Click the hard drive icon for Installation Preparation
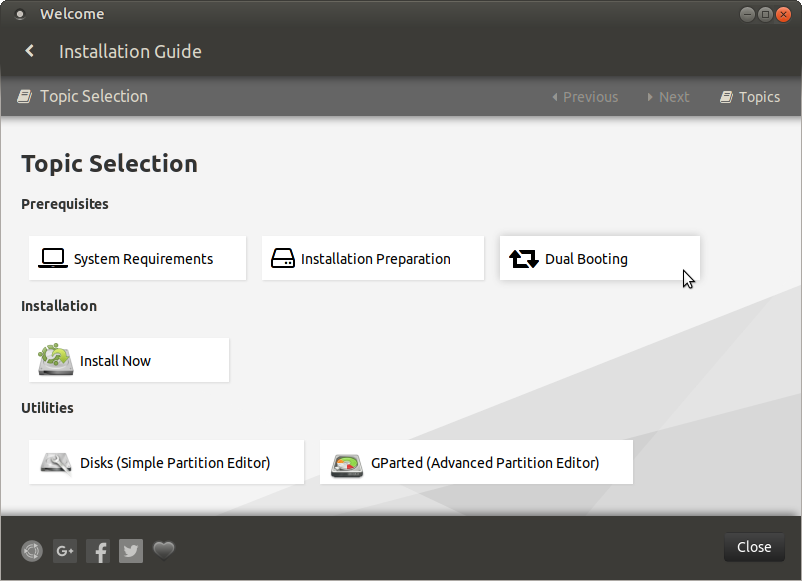The width and height of the screenshot is (802, 581). point(282,258)
